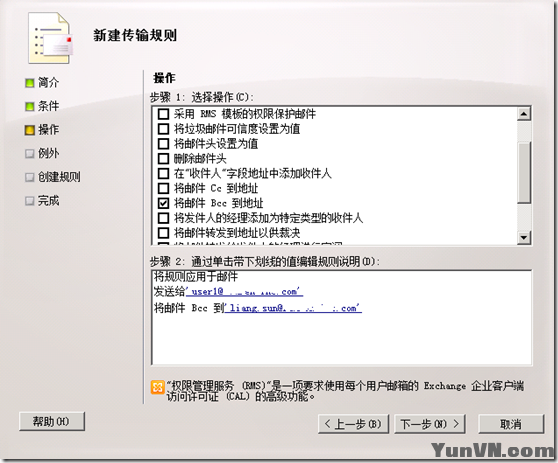The width and height of the screenshot is (558, 463).
Task: Click the gray 完成 step indicator
Action: pos(30,201)
